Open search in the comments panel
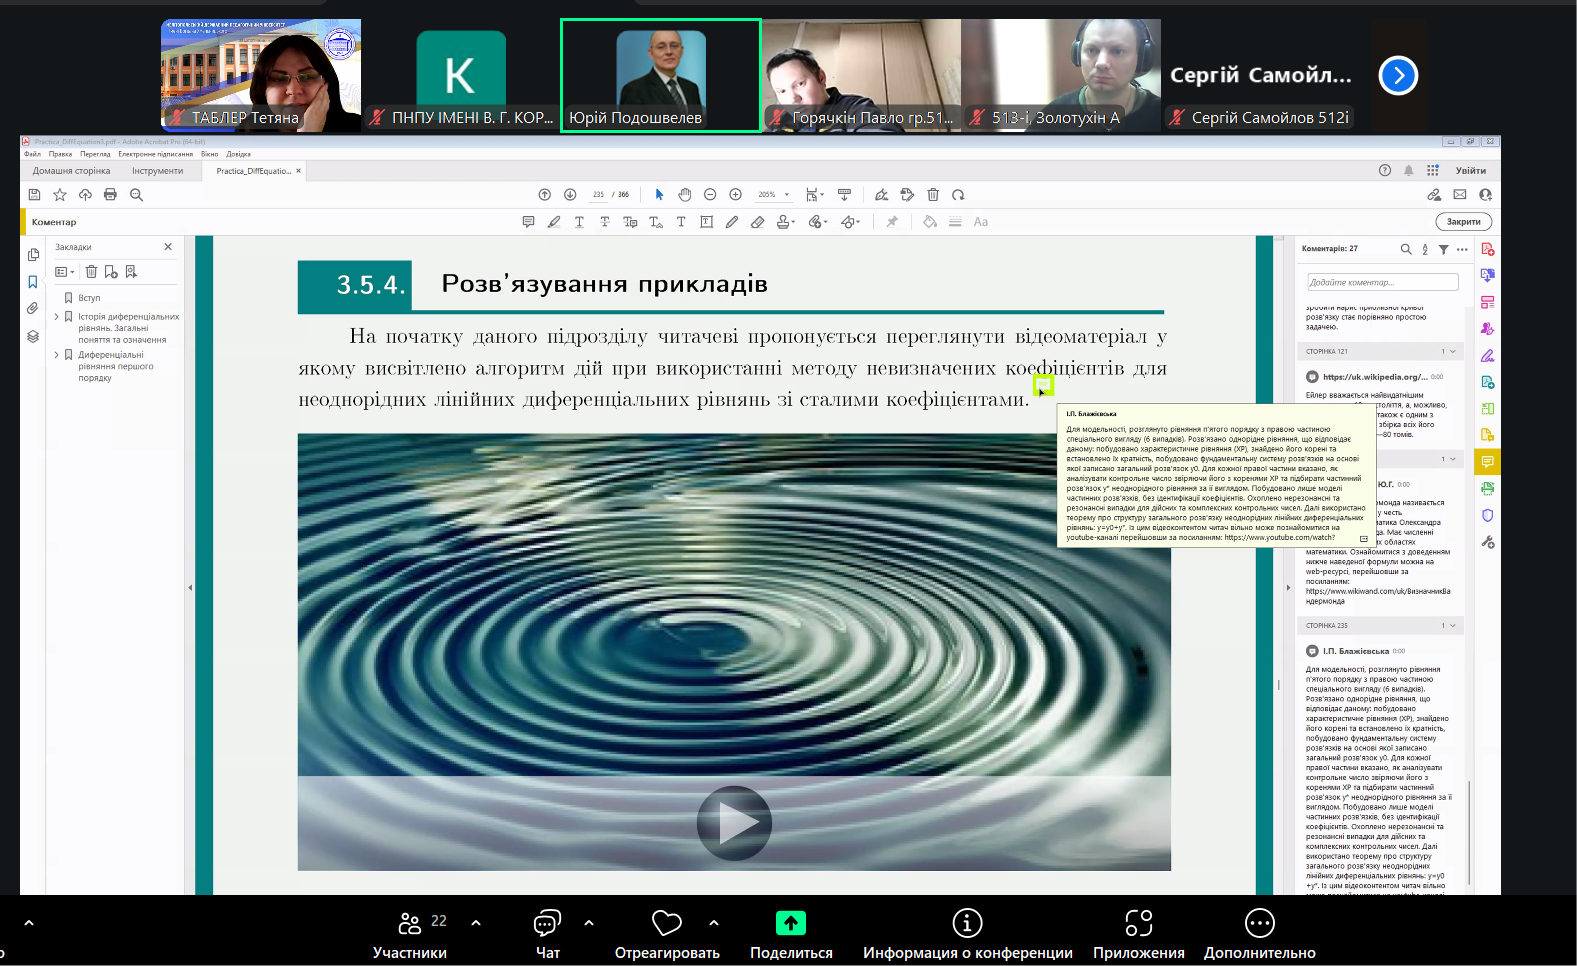The height and width of the screenshot is (966, 1577). 1406,249
